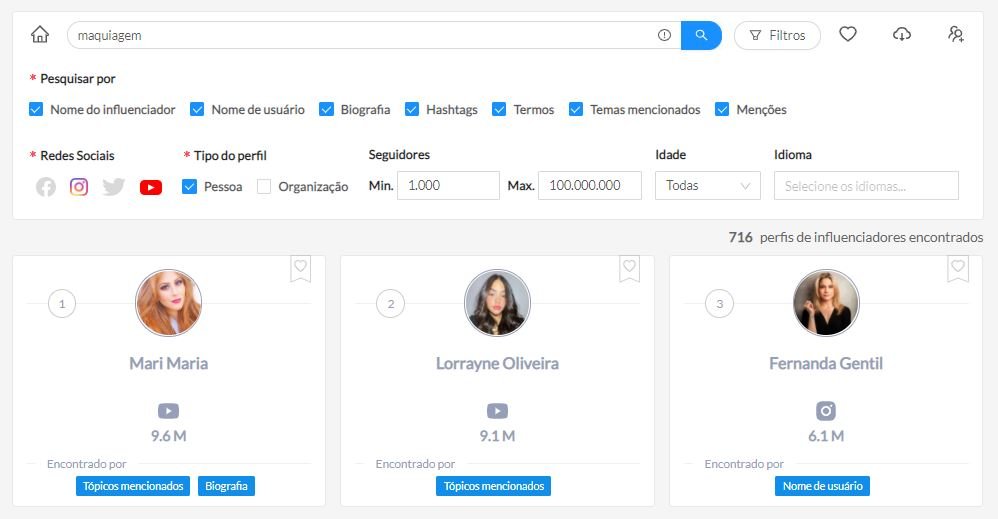Viewport: 998px width, 519px height.
Task: Open the Idade dropdown
Action: point(707,186)
